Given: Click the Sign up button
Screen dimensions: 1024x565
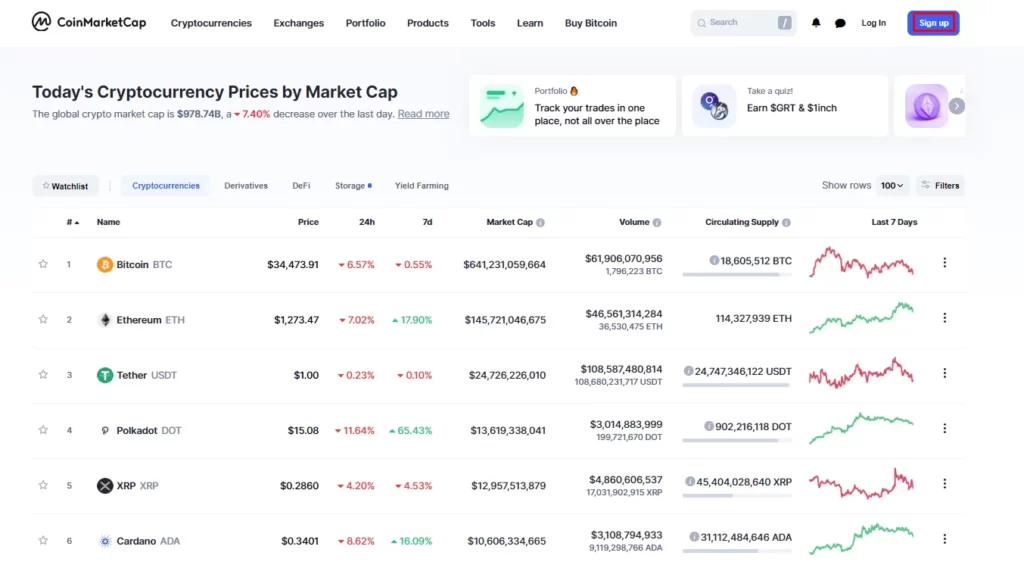Looking at the screenshot, I should point(933,23).
